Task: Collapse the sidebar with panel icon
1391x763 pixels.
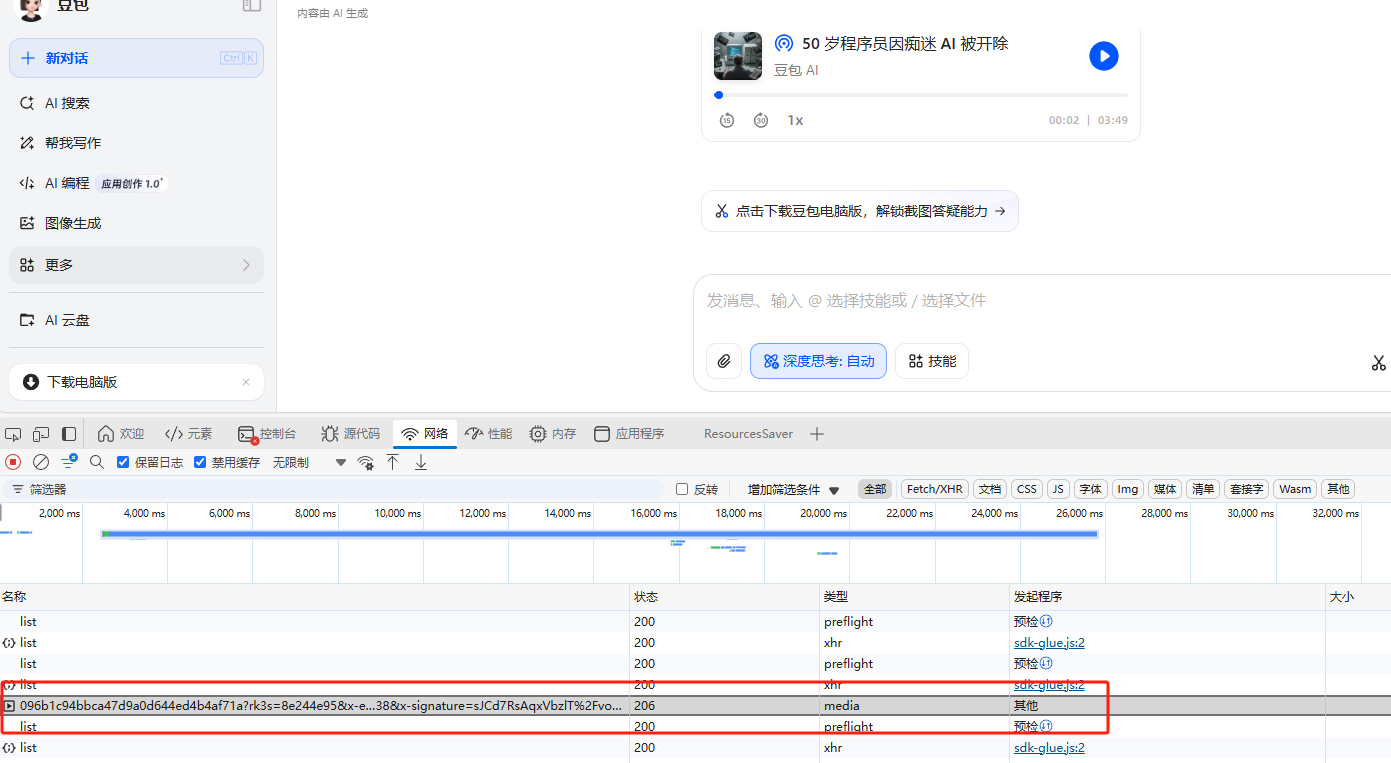Action: (252, 5)
